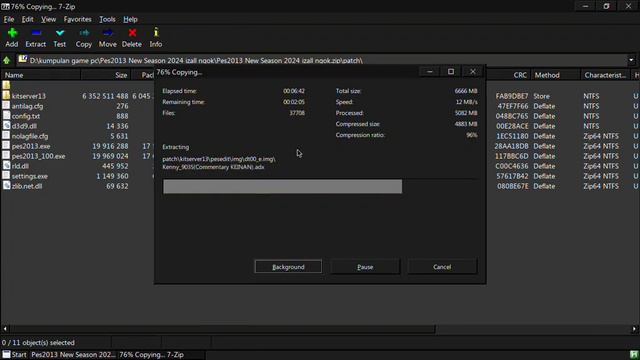Open the View menu
Screen dimensions: 640x360
48,19
